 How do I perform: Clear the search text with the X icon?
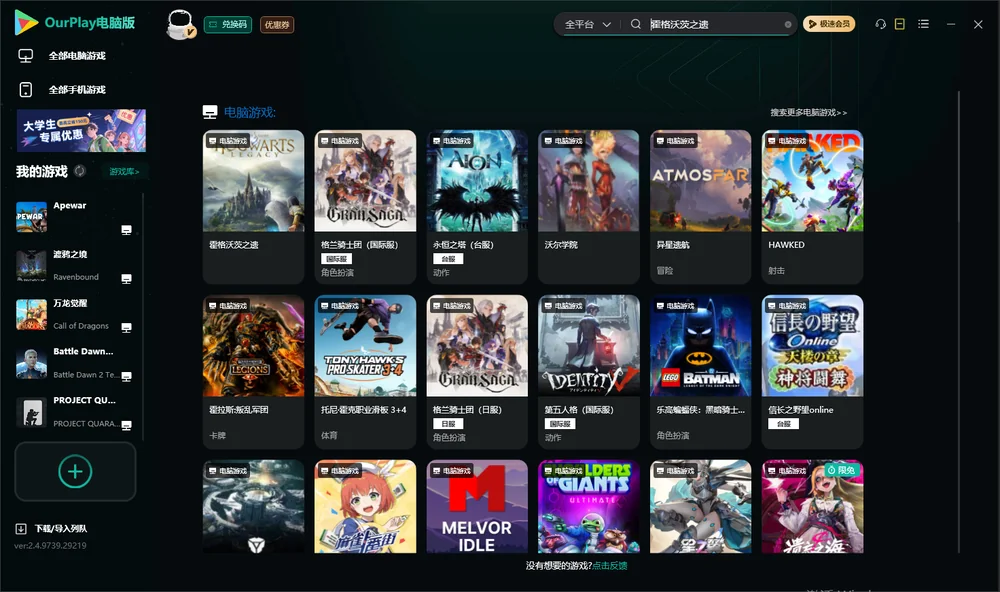tap(788, 25)
